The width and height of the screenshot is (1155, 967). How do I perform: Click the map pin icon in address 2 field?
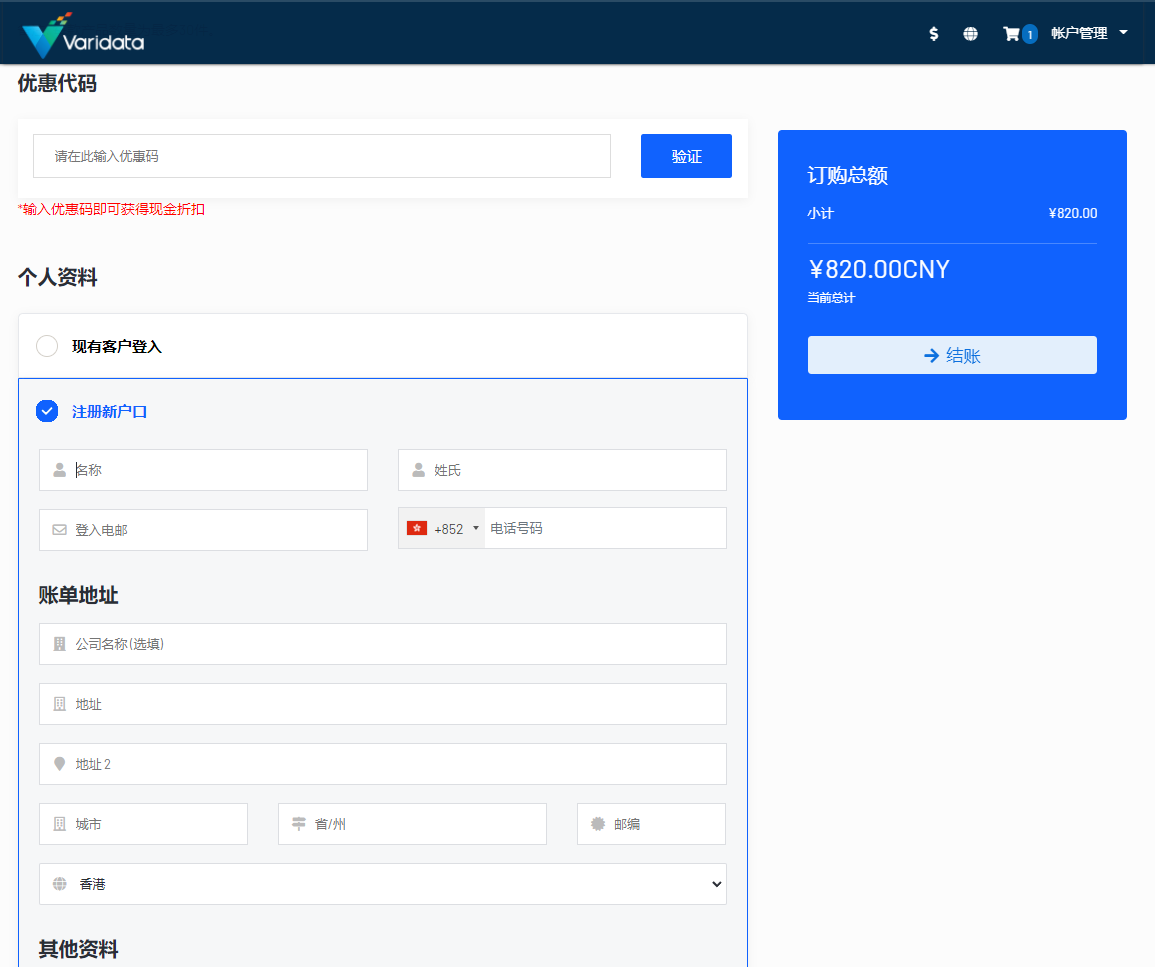click(x=60, y=764)
